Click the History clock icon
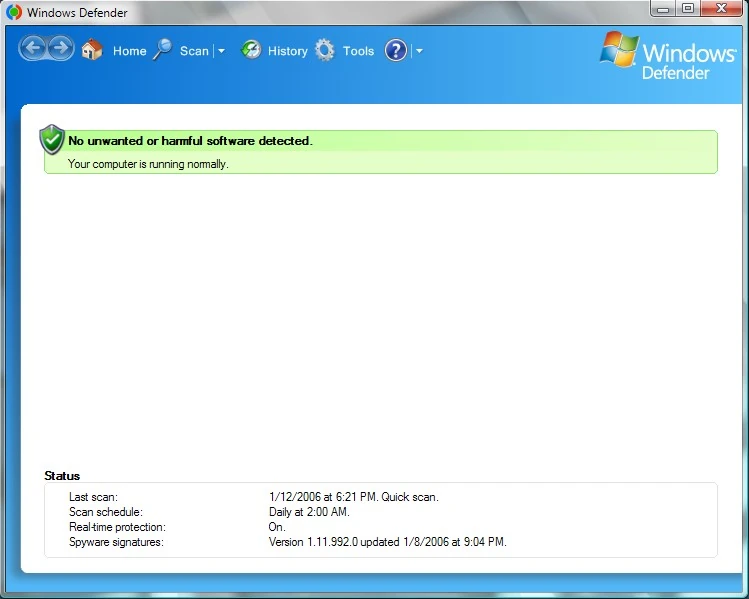 [x=251, y=50]
